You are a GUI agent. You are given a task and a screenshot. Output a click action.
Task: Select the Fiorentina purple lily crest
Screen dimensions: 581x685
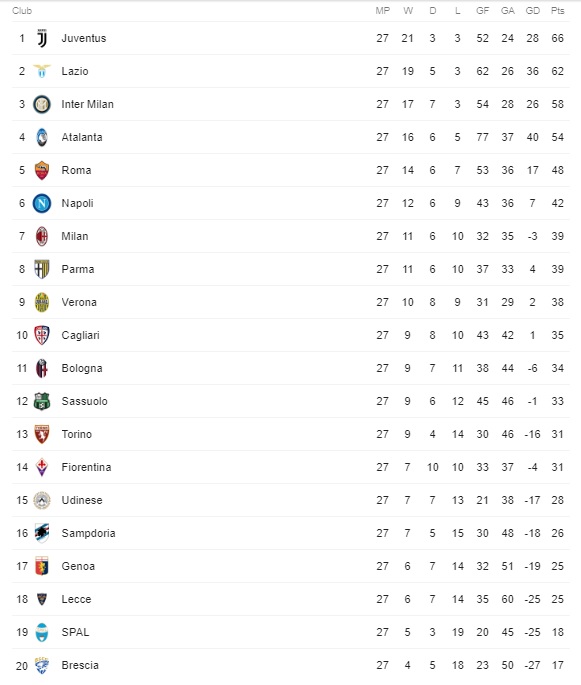click(x=42, y=467)
